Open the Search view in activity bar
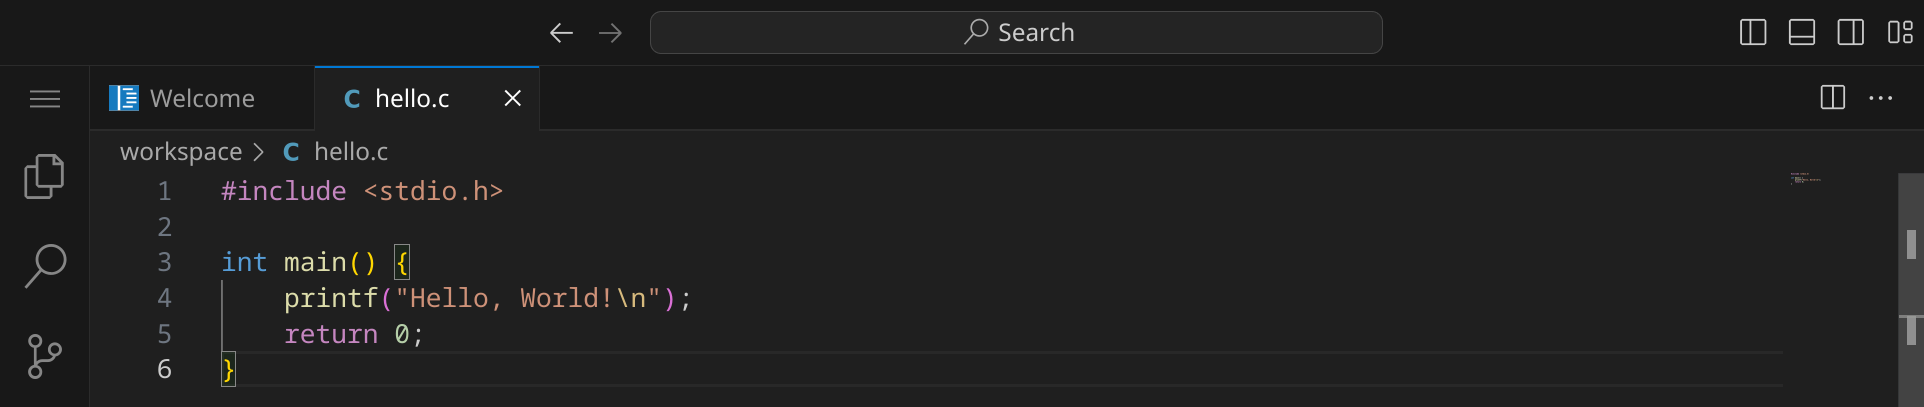This screenshot has height=407, width=1924. (44, 266)
